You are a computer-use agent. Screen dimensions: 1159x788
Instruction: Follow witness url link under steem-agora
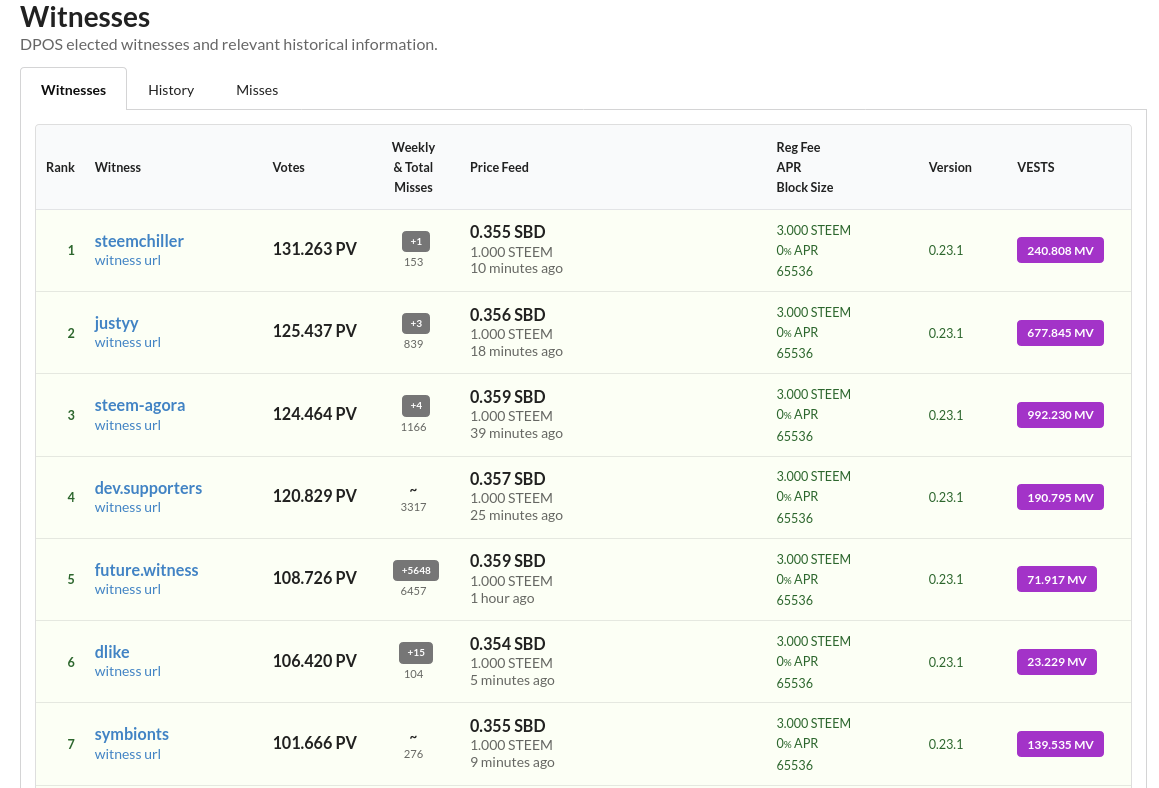click(x=127, y=425)
